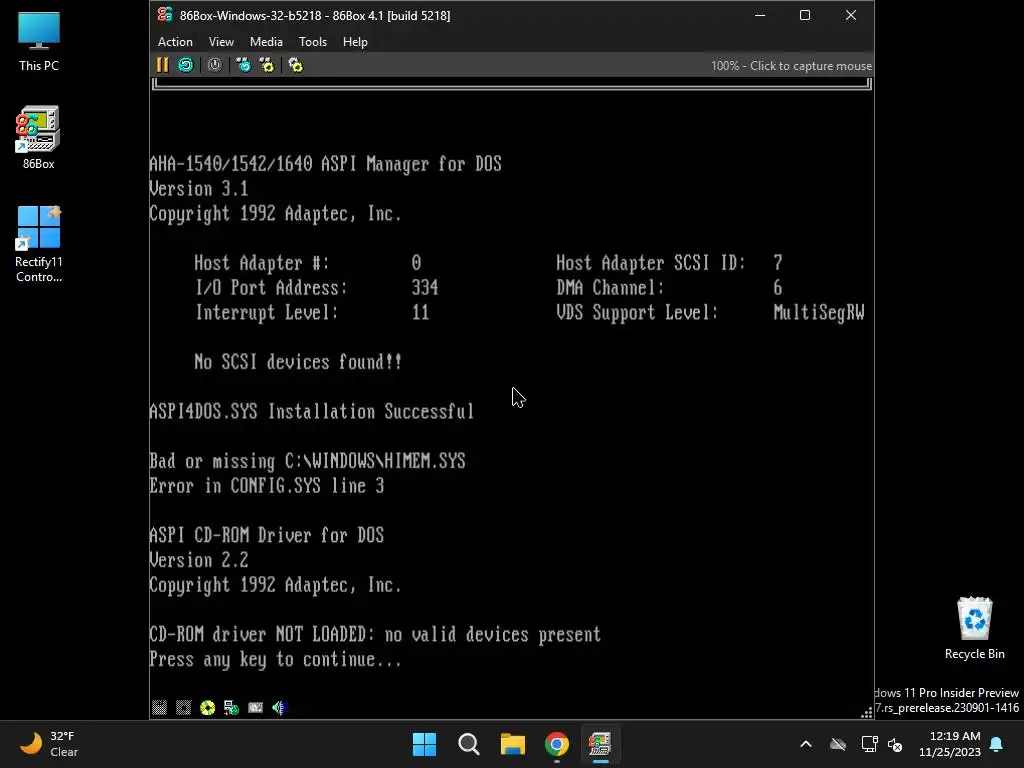Open notifications bell icon
Image resolution: width=1024 pixels, height=768 pixels.
pos(997,744)
